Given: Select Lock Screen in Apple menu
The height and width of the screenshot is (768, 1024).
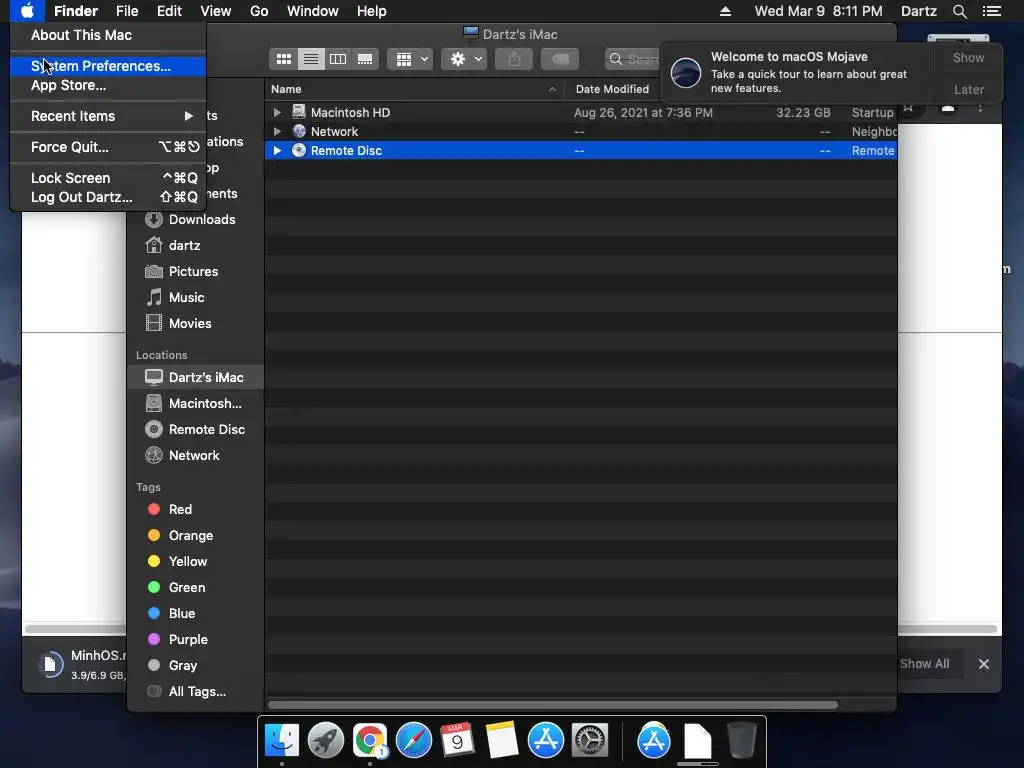Looking at the screenshot, I should pyautogui.click(x=108, y=178).
